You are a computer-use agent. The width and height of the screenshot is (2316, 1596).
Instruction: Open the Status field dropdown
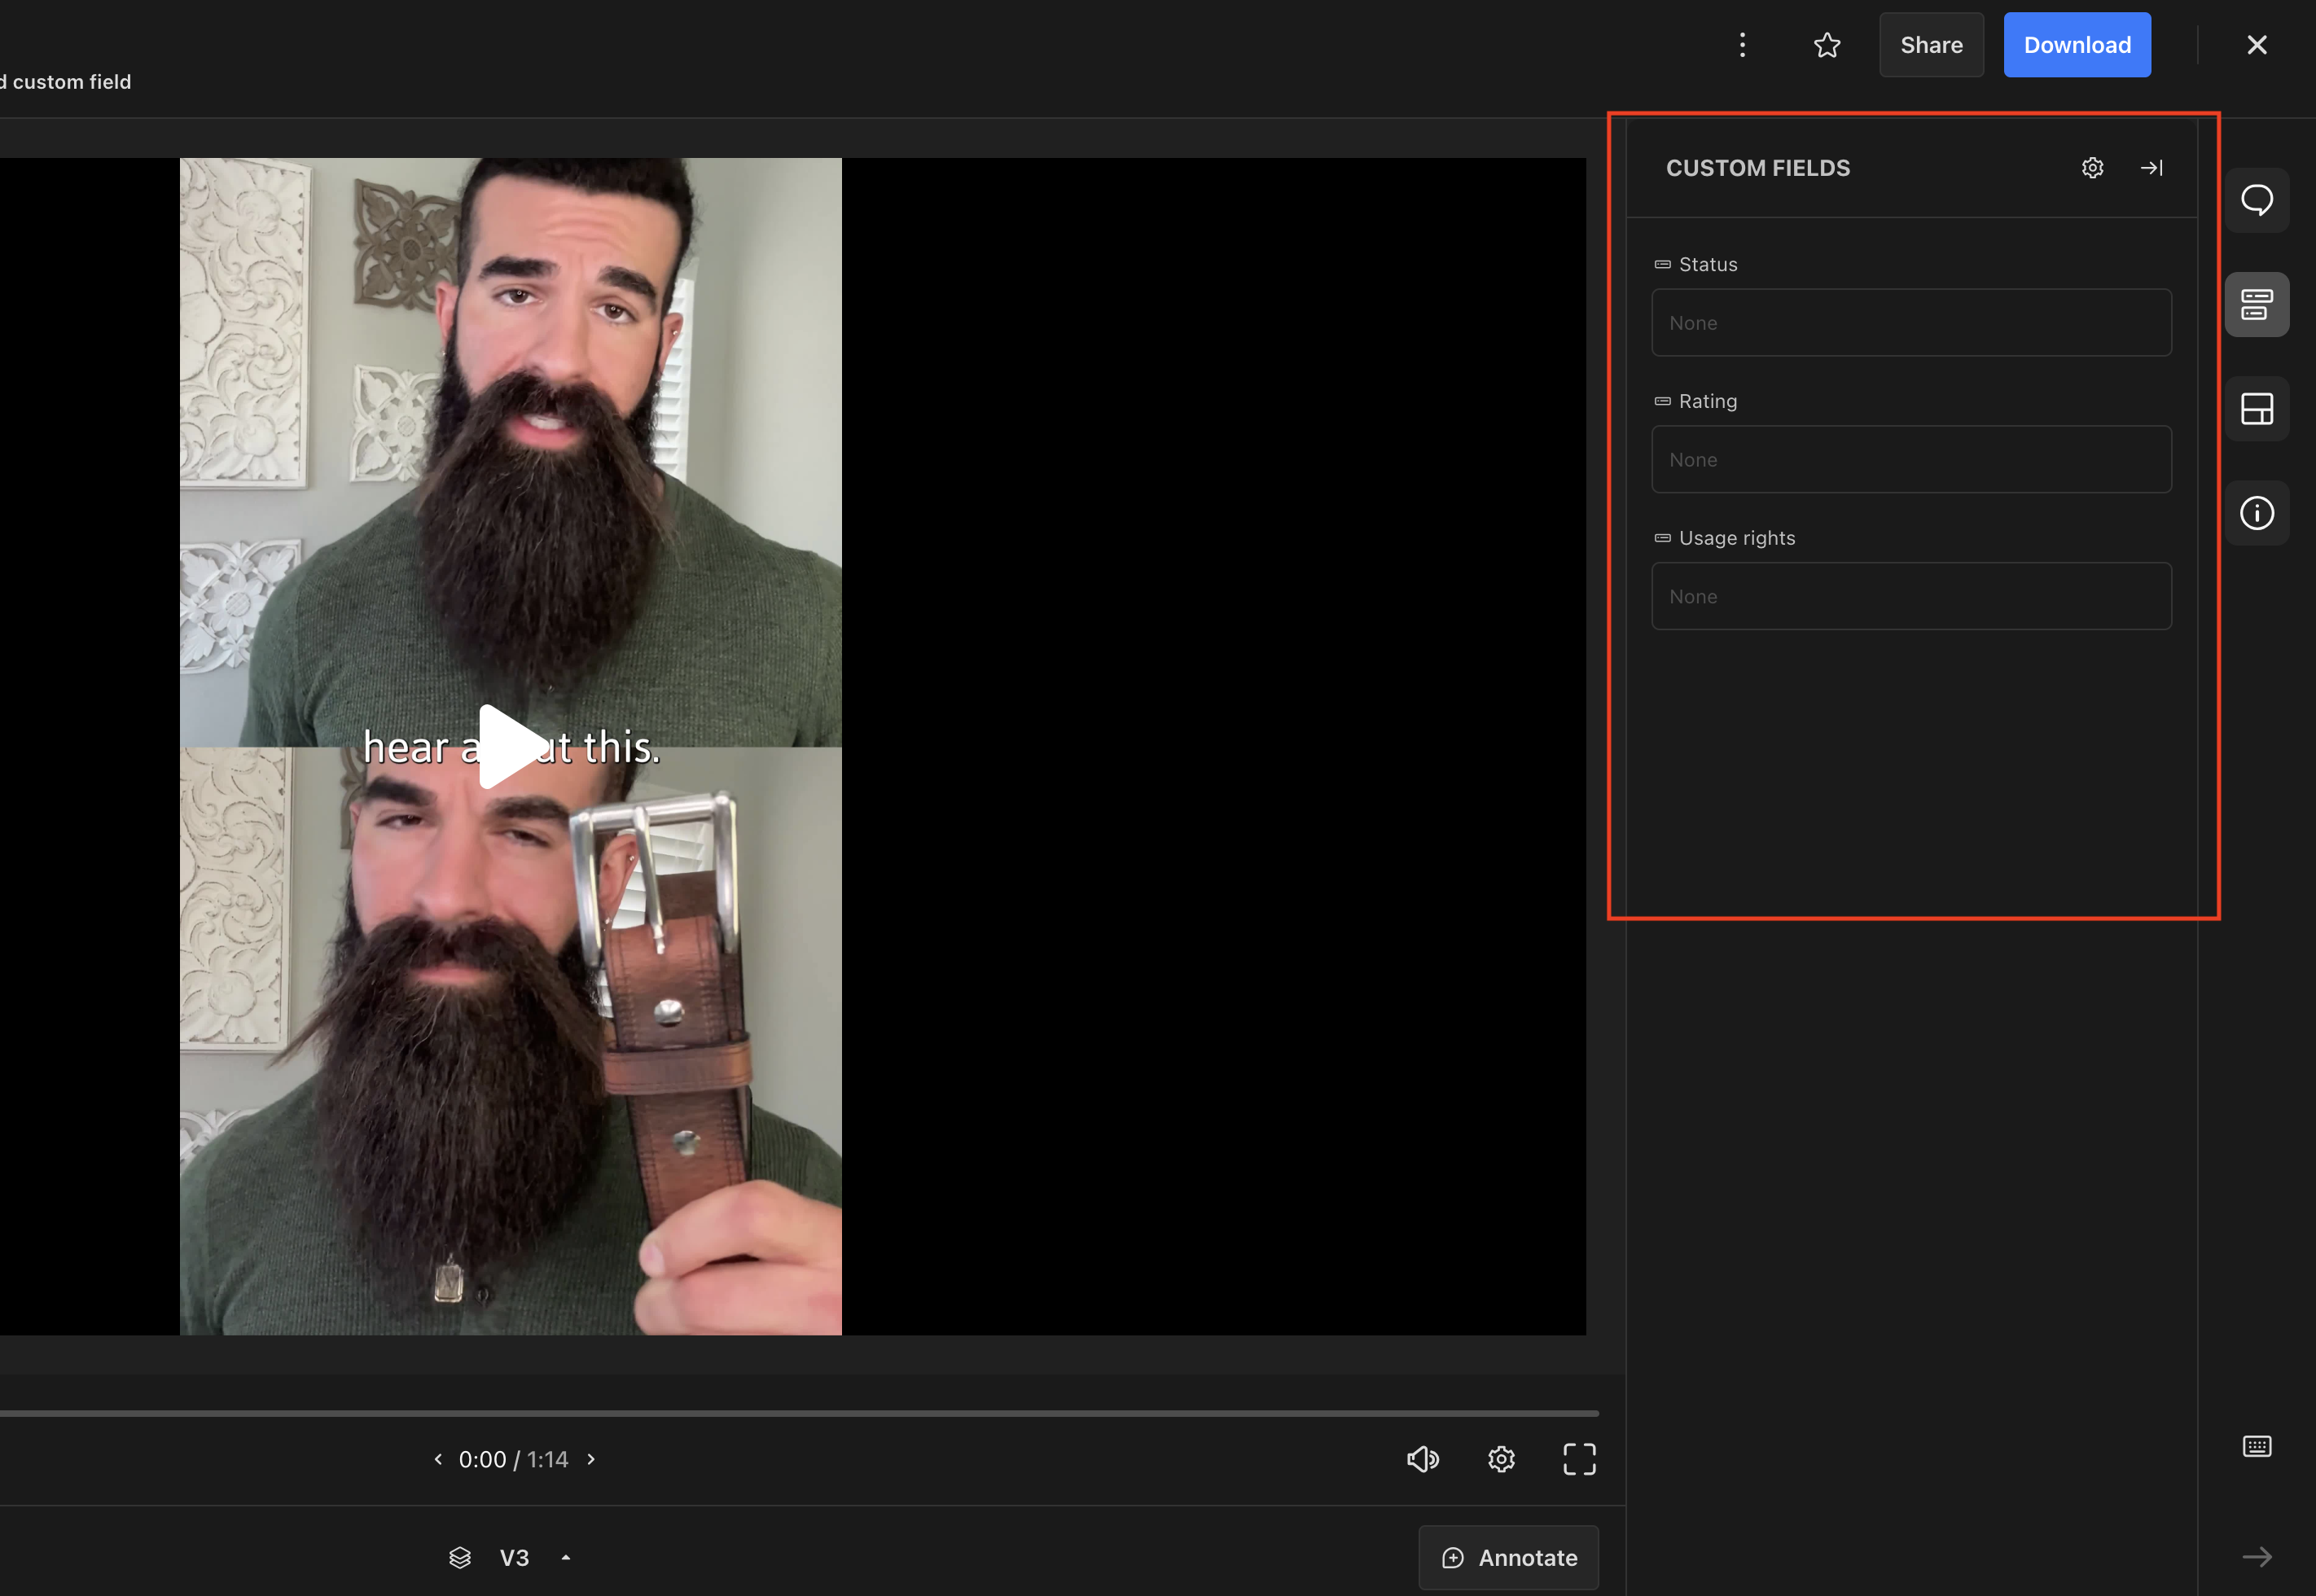click(1910, 322)
